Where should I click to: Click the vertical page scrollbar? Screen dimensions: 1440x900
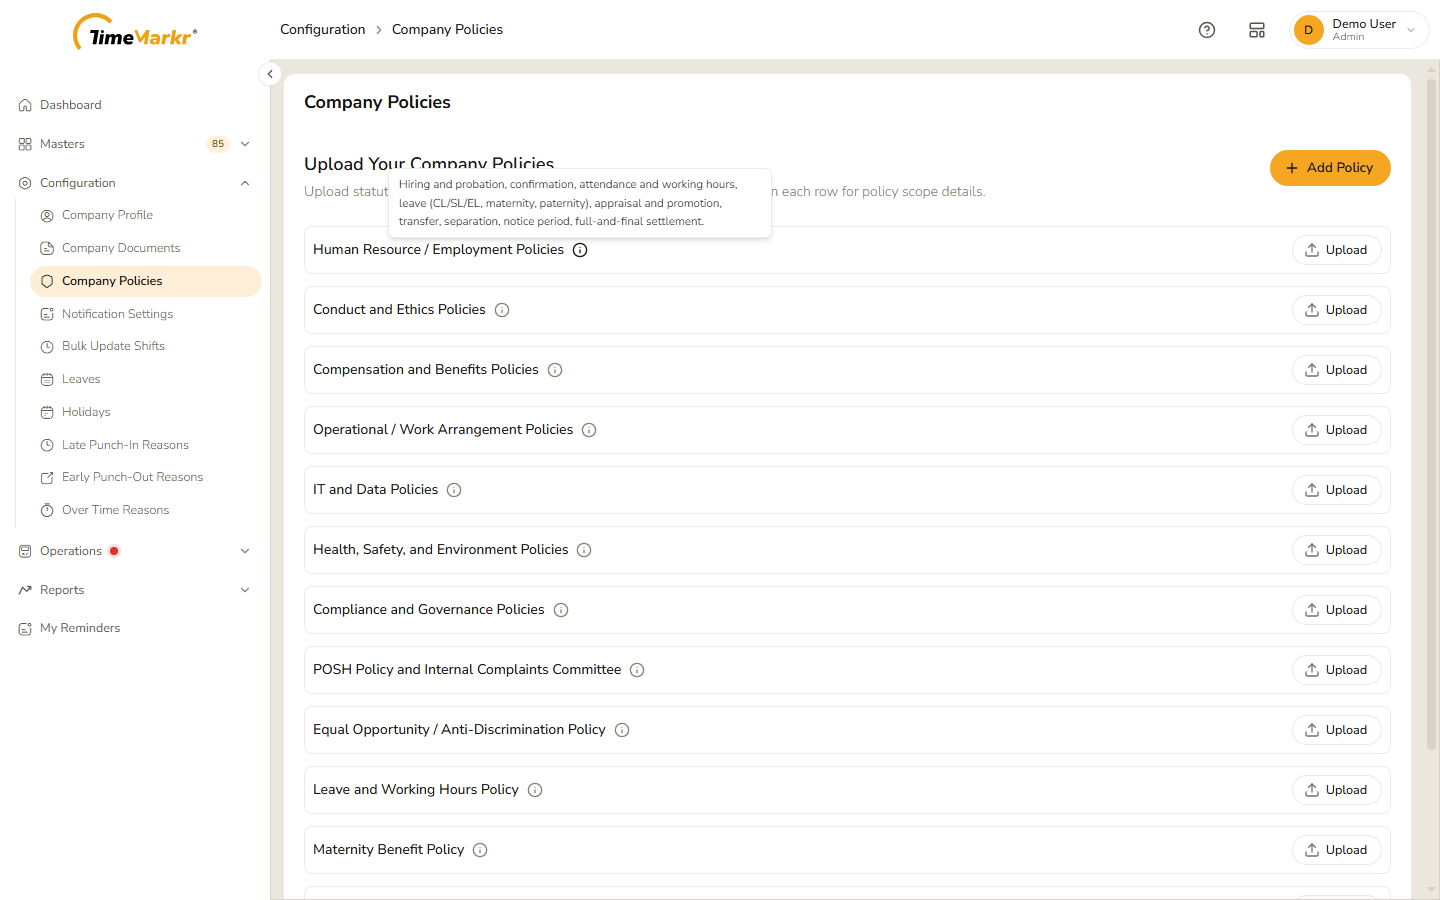pos(1431,415)
